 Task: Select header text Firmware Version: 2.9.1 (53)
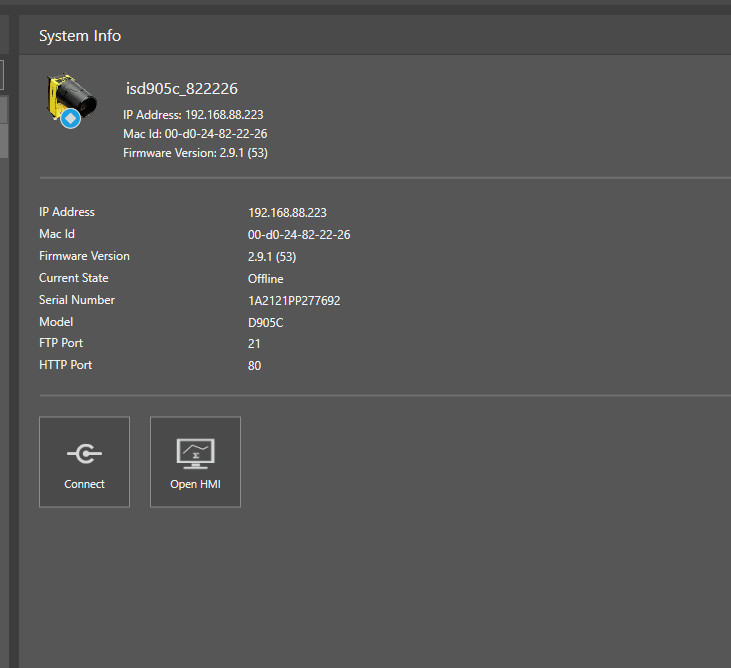coord(195,153)
